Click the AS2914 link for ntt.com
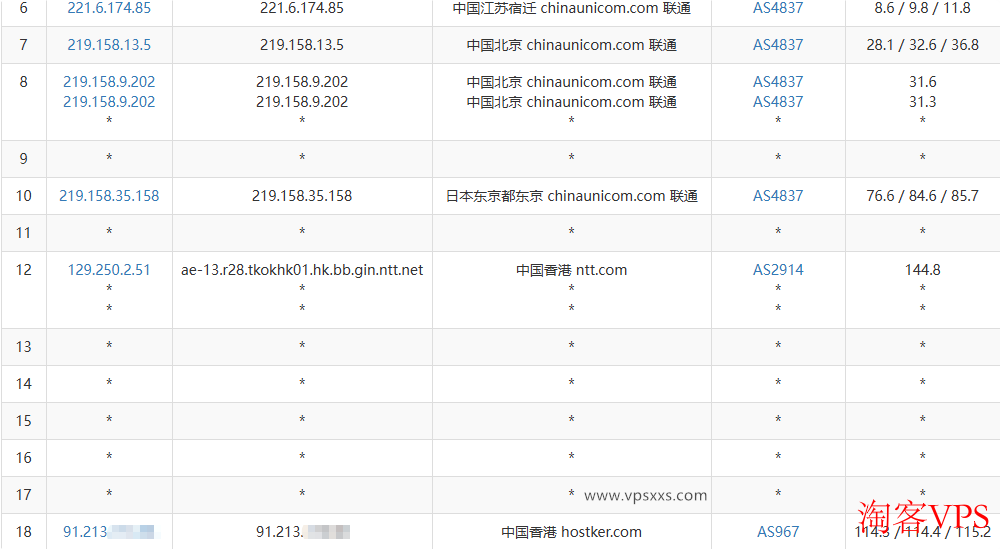 [778, 270]
